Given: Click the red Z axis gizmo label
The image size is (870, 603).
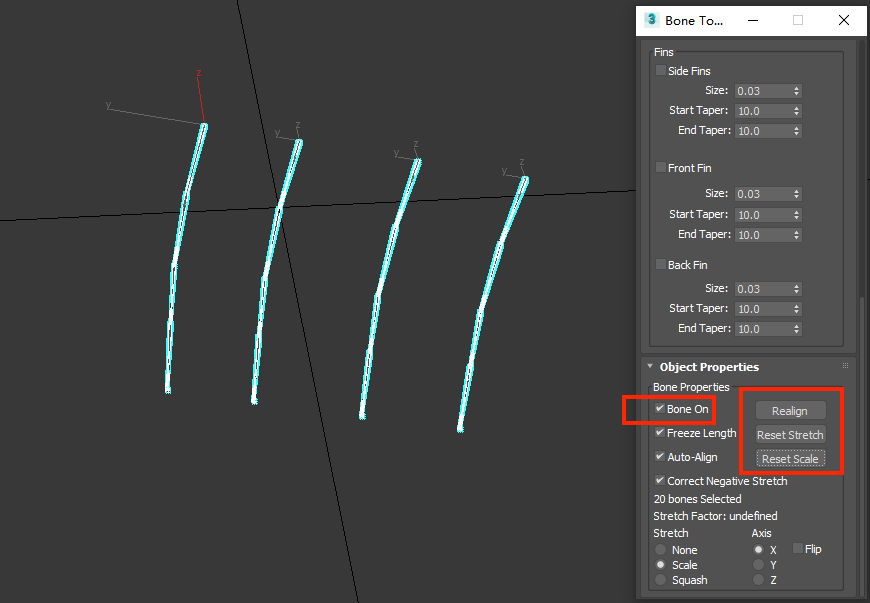Looking at the screenshot, I should point(199,73).
